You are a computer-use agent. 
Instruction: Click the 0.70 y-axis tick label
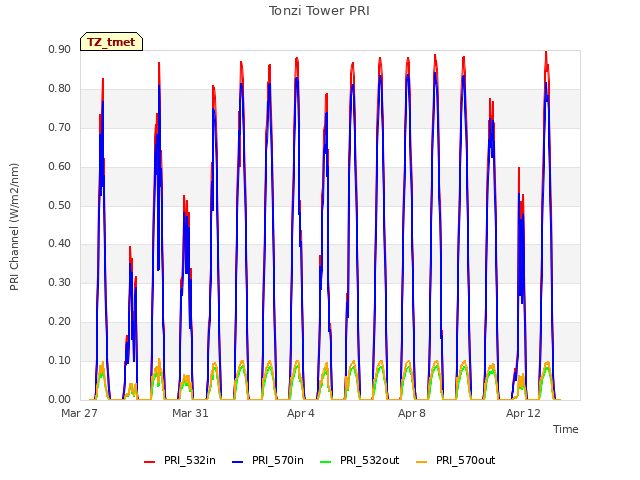click(x=60, y=127)
